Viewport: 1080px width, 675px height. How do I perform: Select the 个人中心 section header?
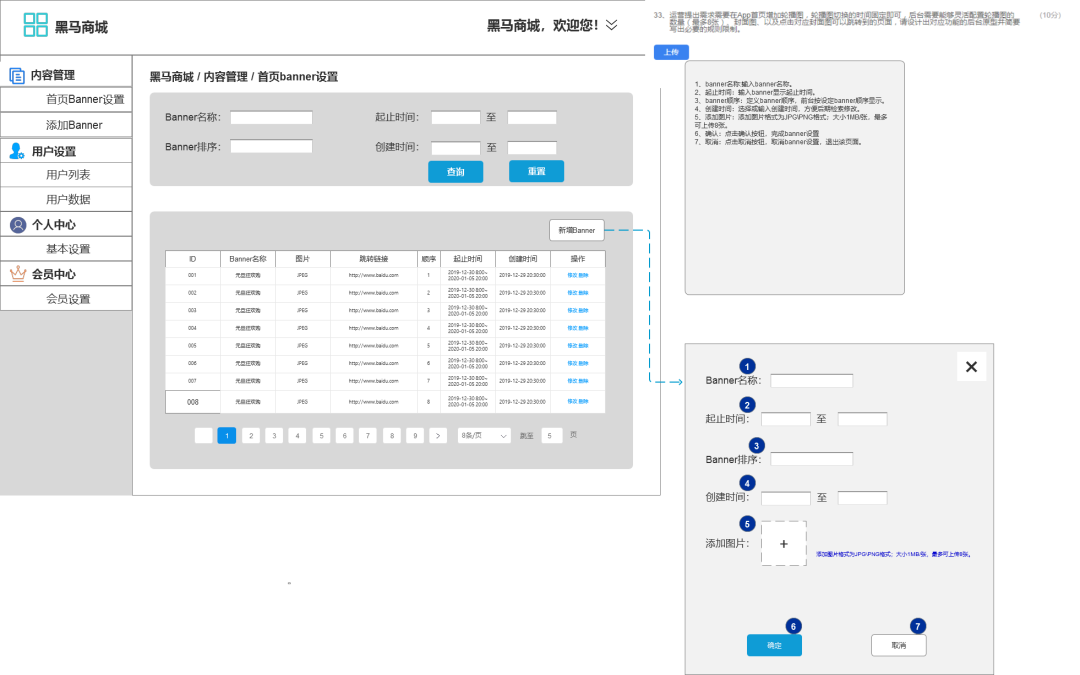(66, 225)
